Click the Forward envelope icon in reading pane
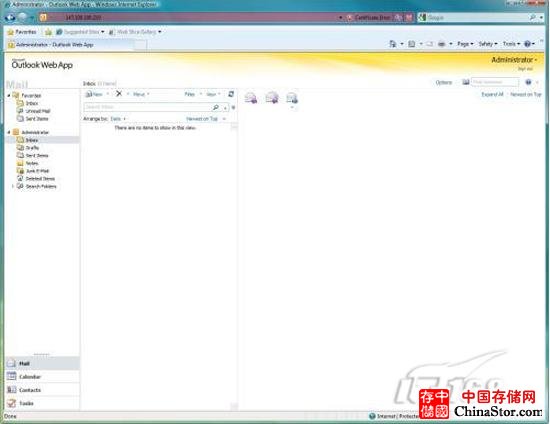 (x=292, y=98)
